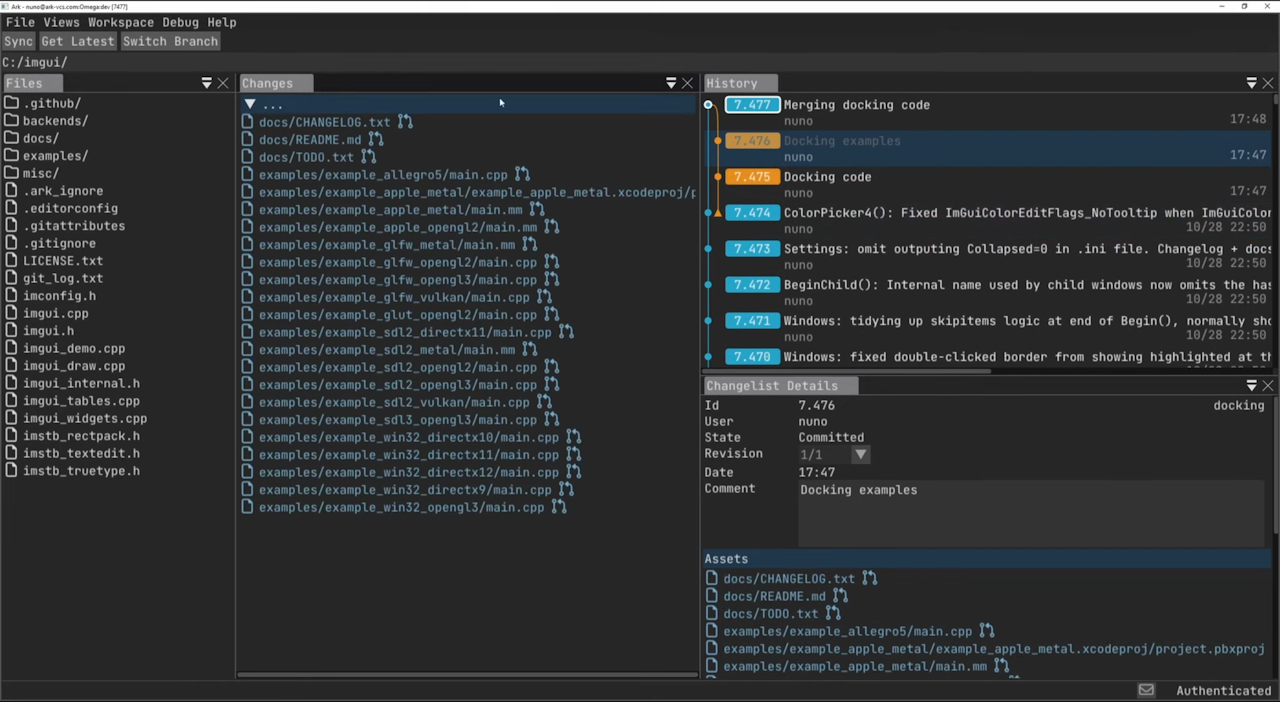Click the file icon next to imgui_demo.cpp
This screenshot has width=1280, height=702.
(x=12, y=348)
